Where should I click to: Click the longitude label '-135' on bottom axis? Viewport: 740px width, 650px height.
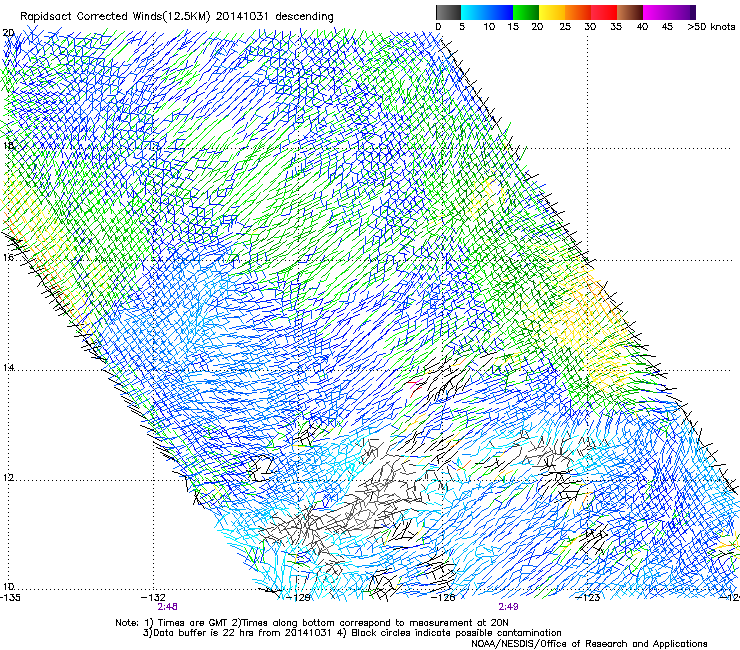point(10,598)
